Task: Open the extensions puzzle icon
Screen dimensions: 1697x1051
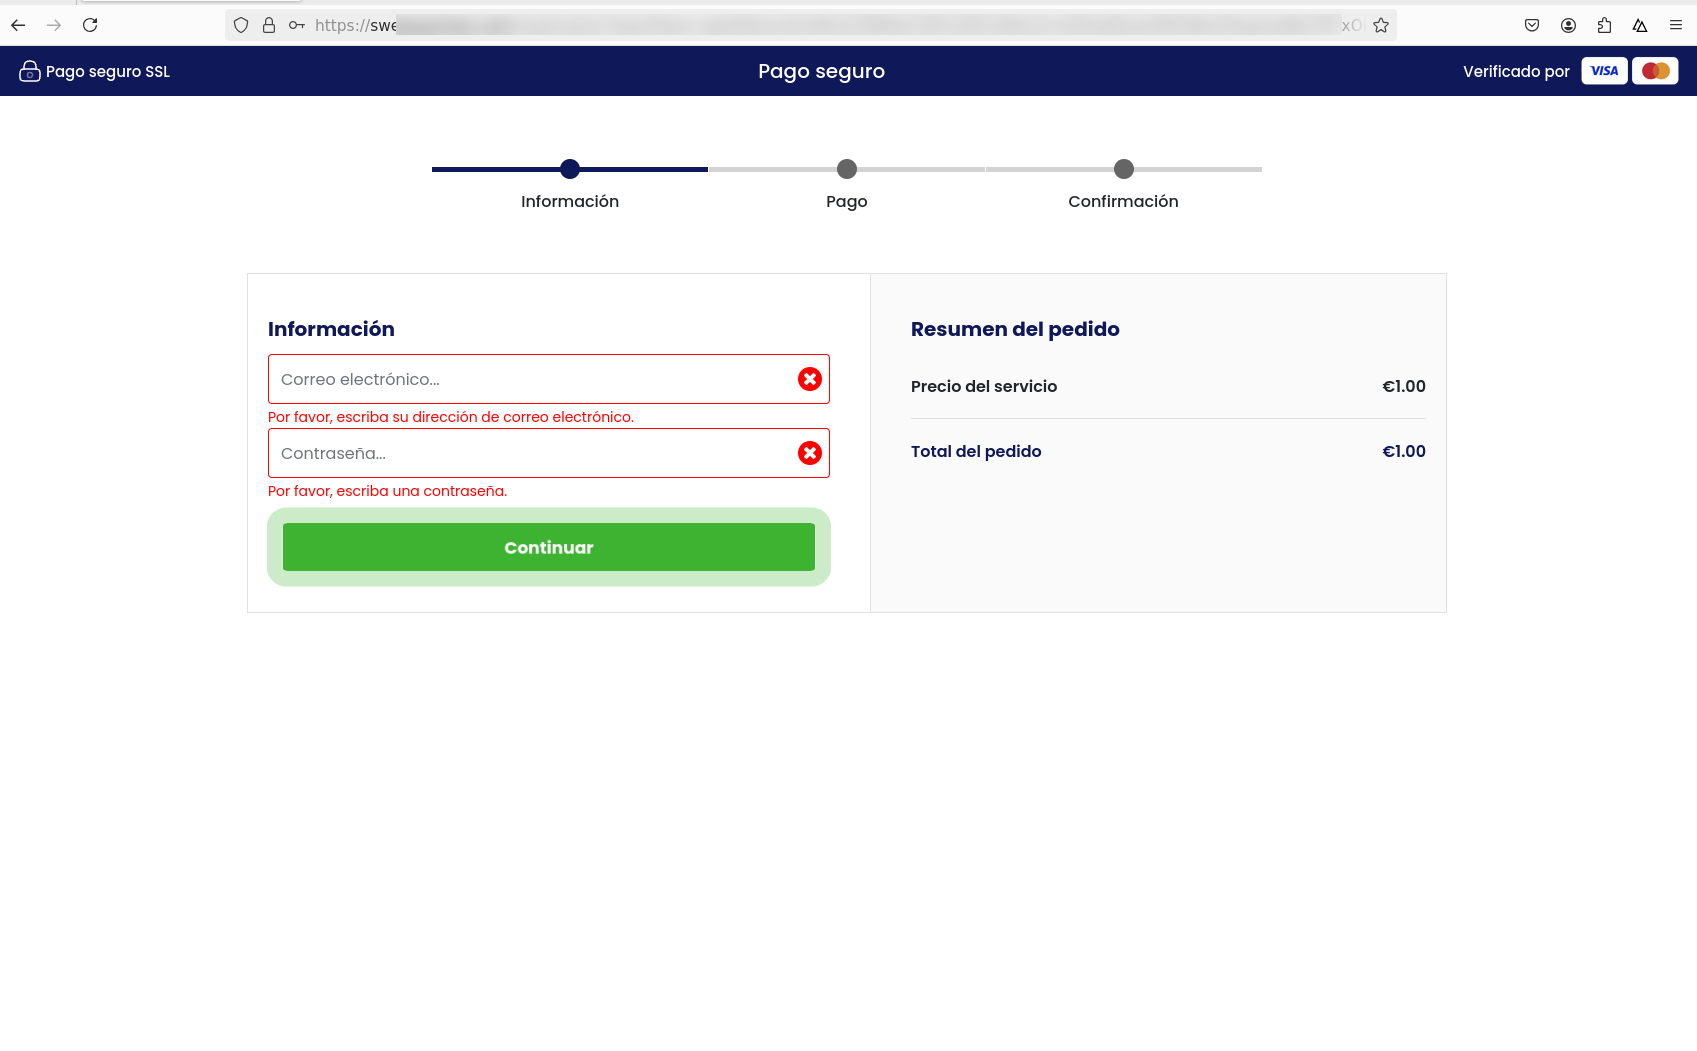Action: 1604,25
